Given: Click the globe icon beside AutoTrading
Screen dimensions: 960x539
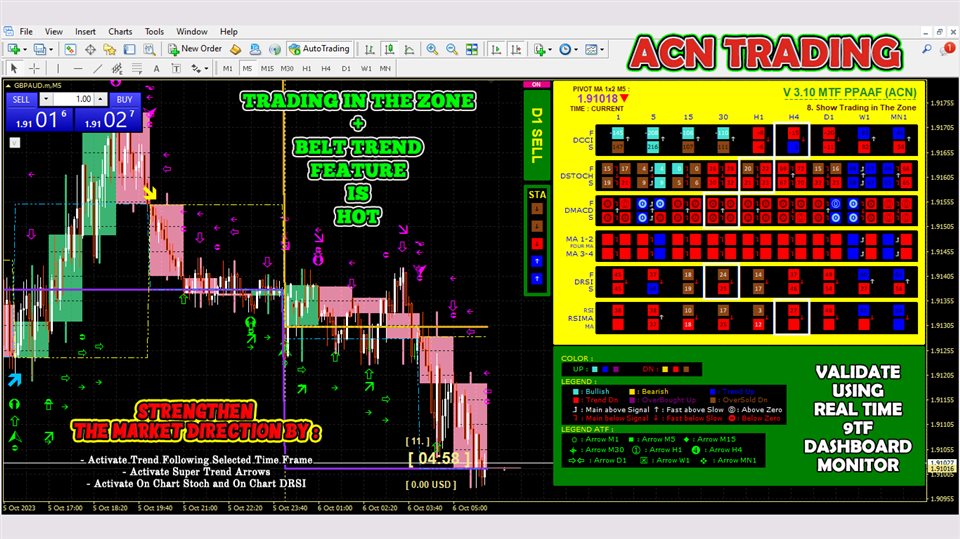Looking at the screenshot, I should tap(275, 49).
